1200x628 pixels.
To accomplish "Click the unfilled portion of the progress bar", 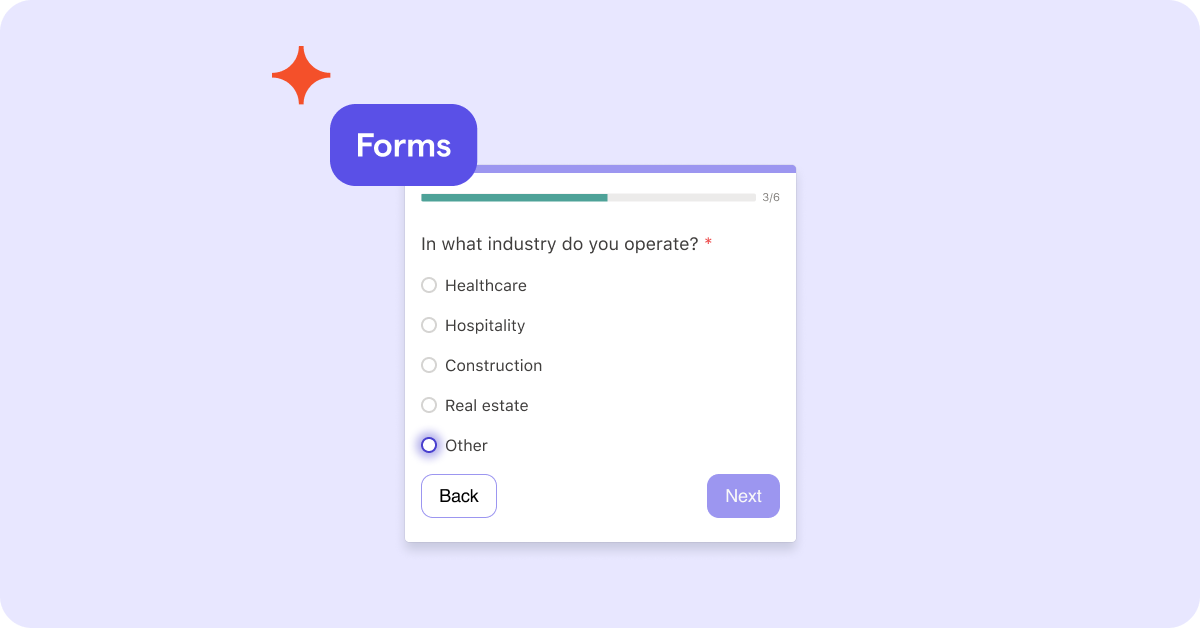I will 680,197.
